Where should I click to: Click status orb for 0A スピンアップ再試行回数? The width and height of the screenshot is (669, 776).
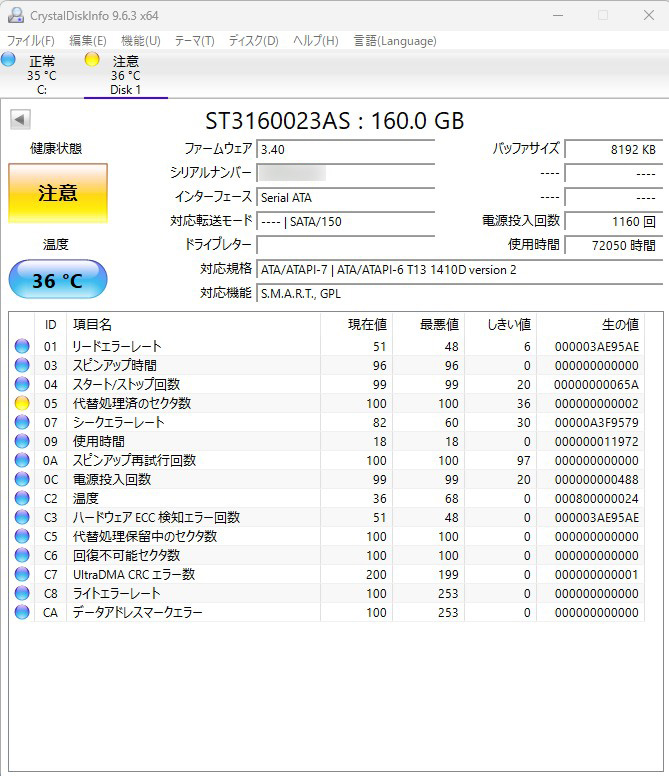pos(22,460)
